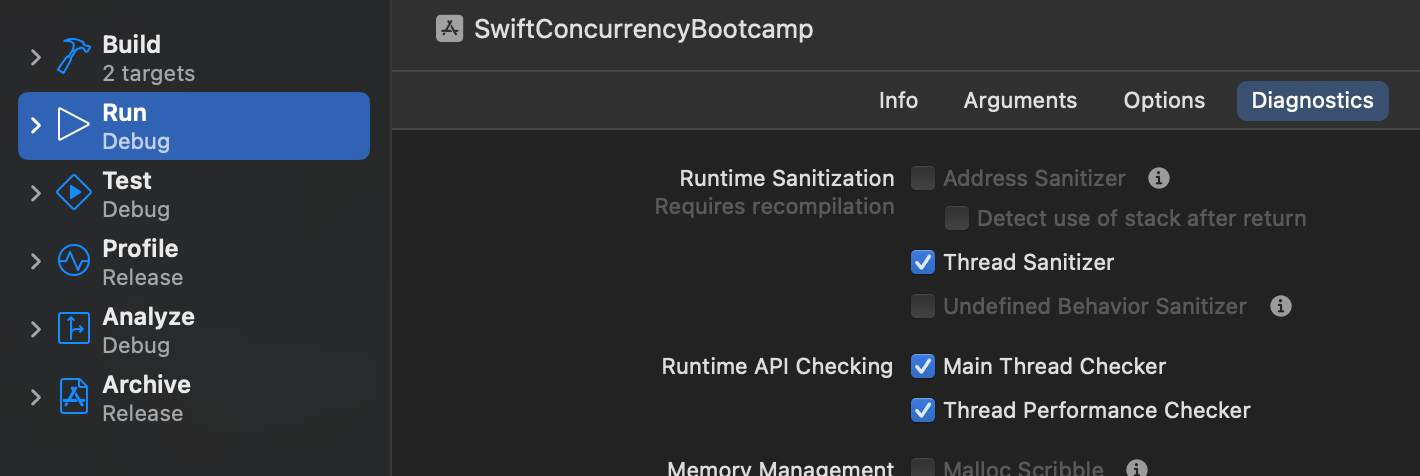Uncheck the Main Thread Checker
This screenshot has height=476, width=1420.
click(x=923, y=366)
